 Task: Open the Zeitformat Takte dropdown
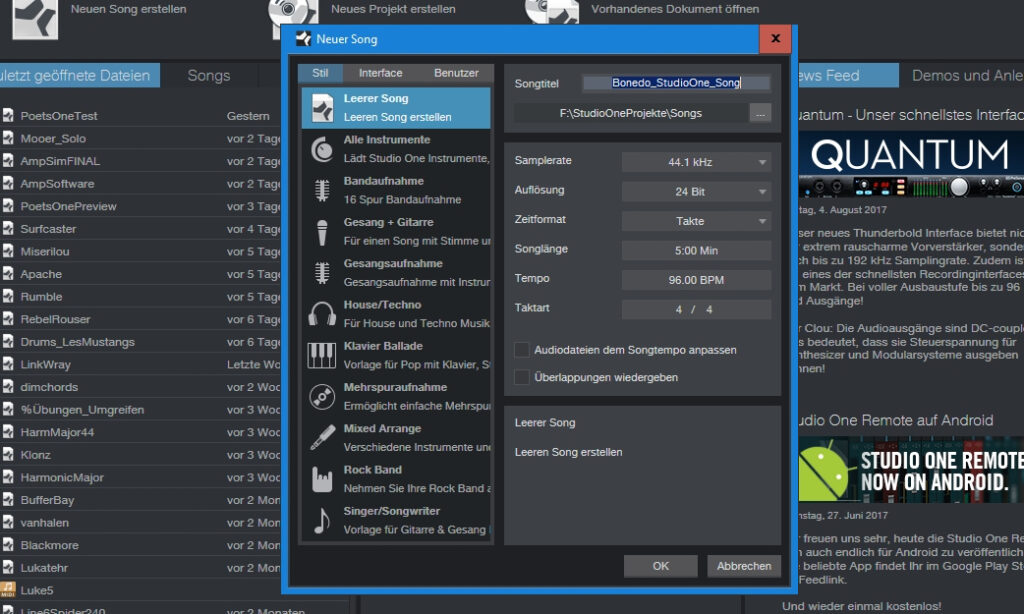point(696,221)
